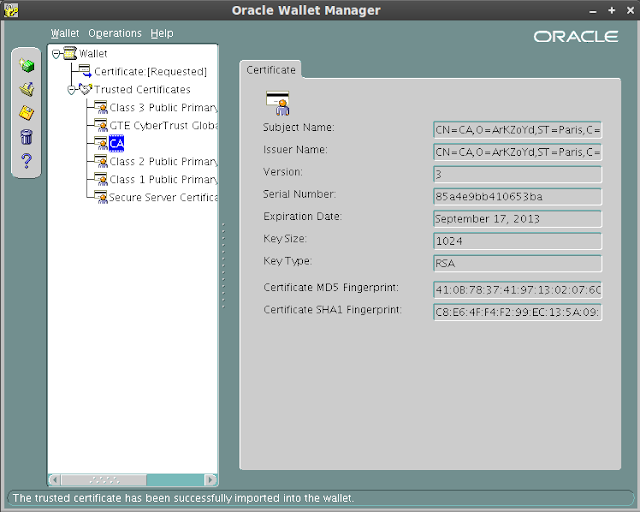Select Class 1 Public Primary certificate
Viewport: 640px width, 512px height.
pos(163,179)
